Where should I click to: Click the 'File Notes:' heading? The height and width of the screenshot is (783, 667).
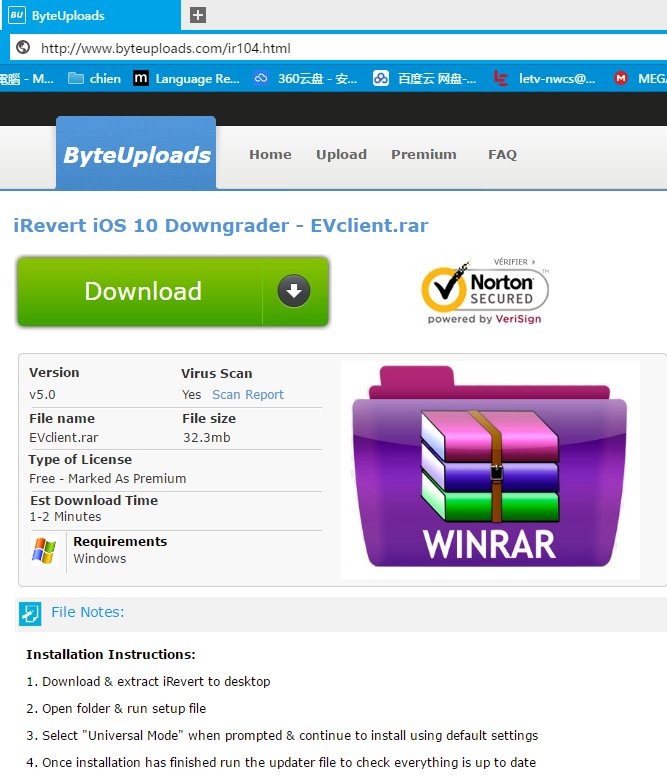coord(87,612)
